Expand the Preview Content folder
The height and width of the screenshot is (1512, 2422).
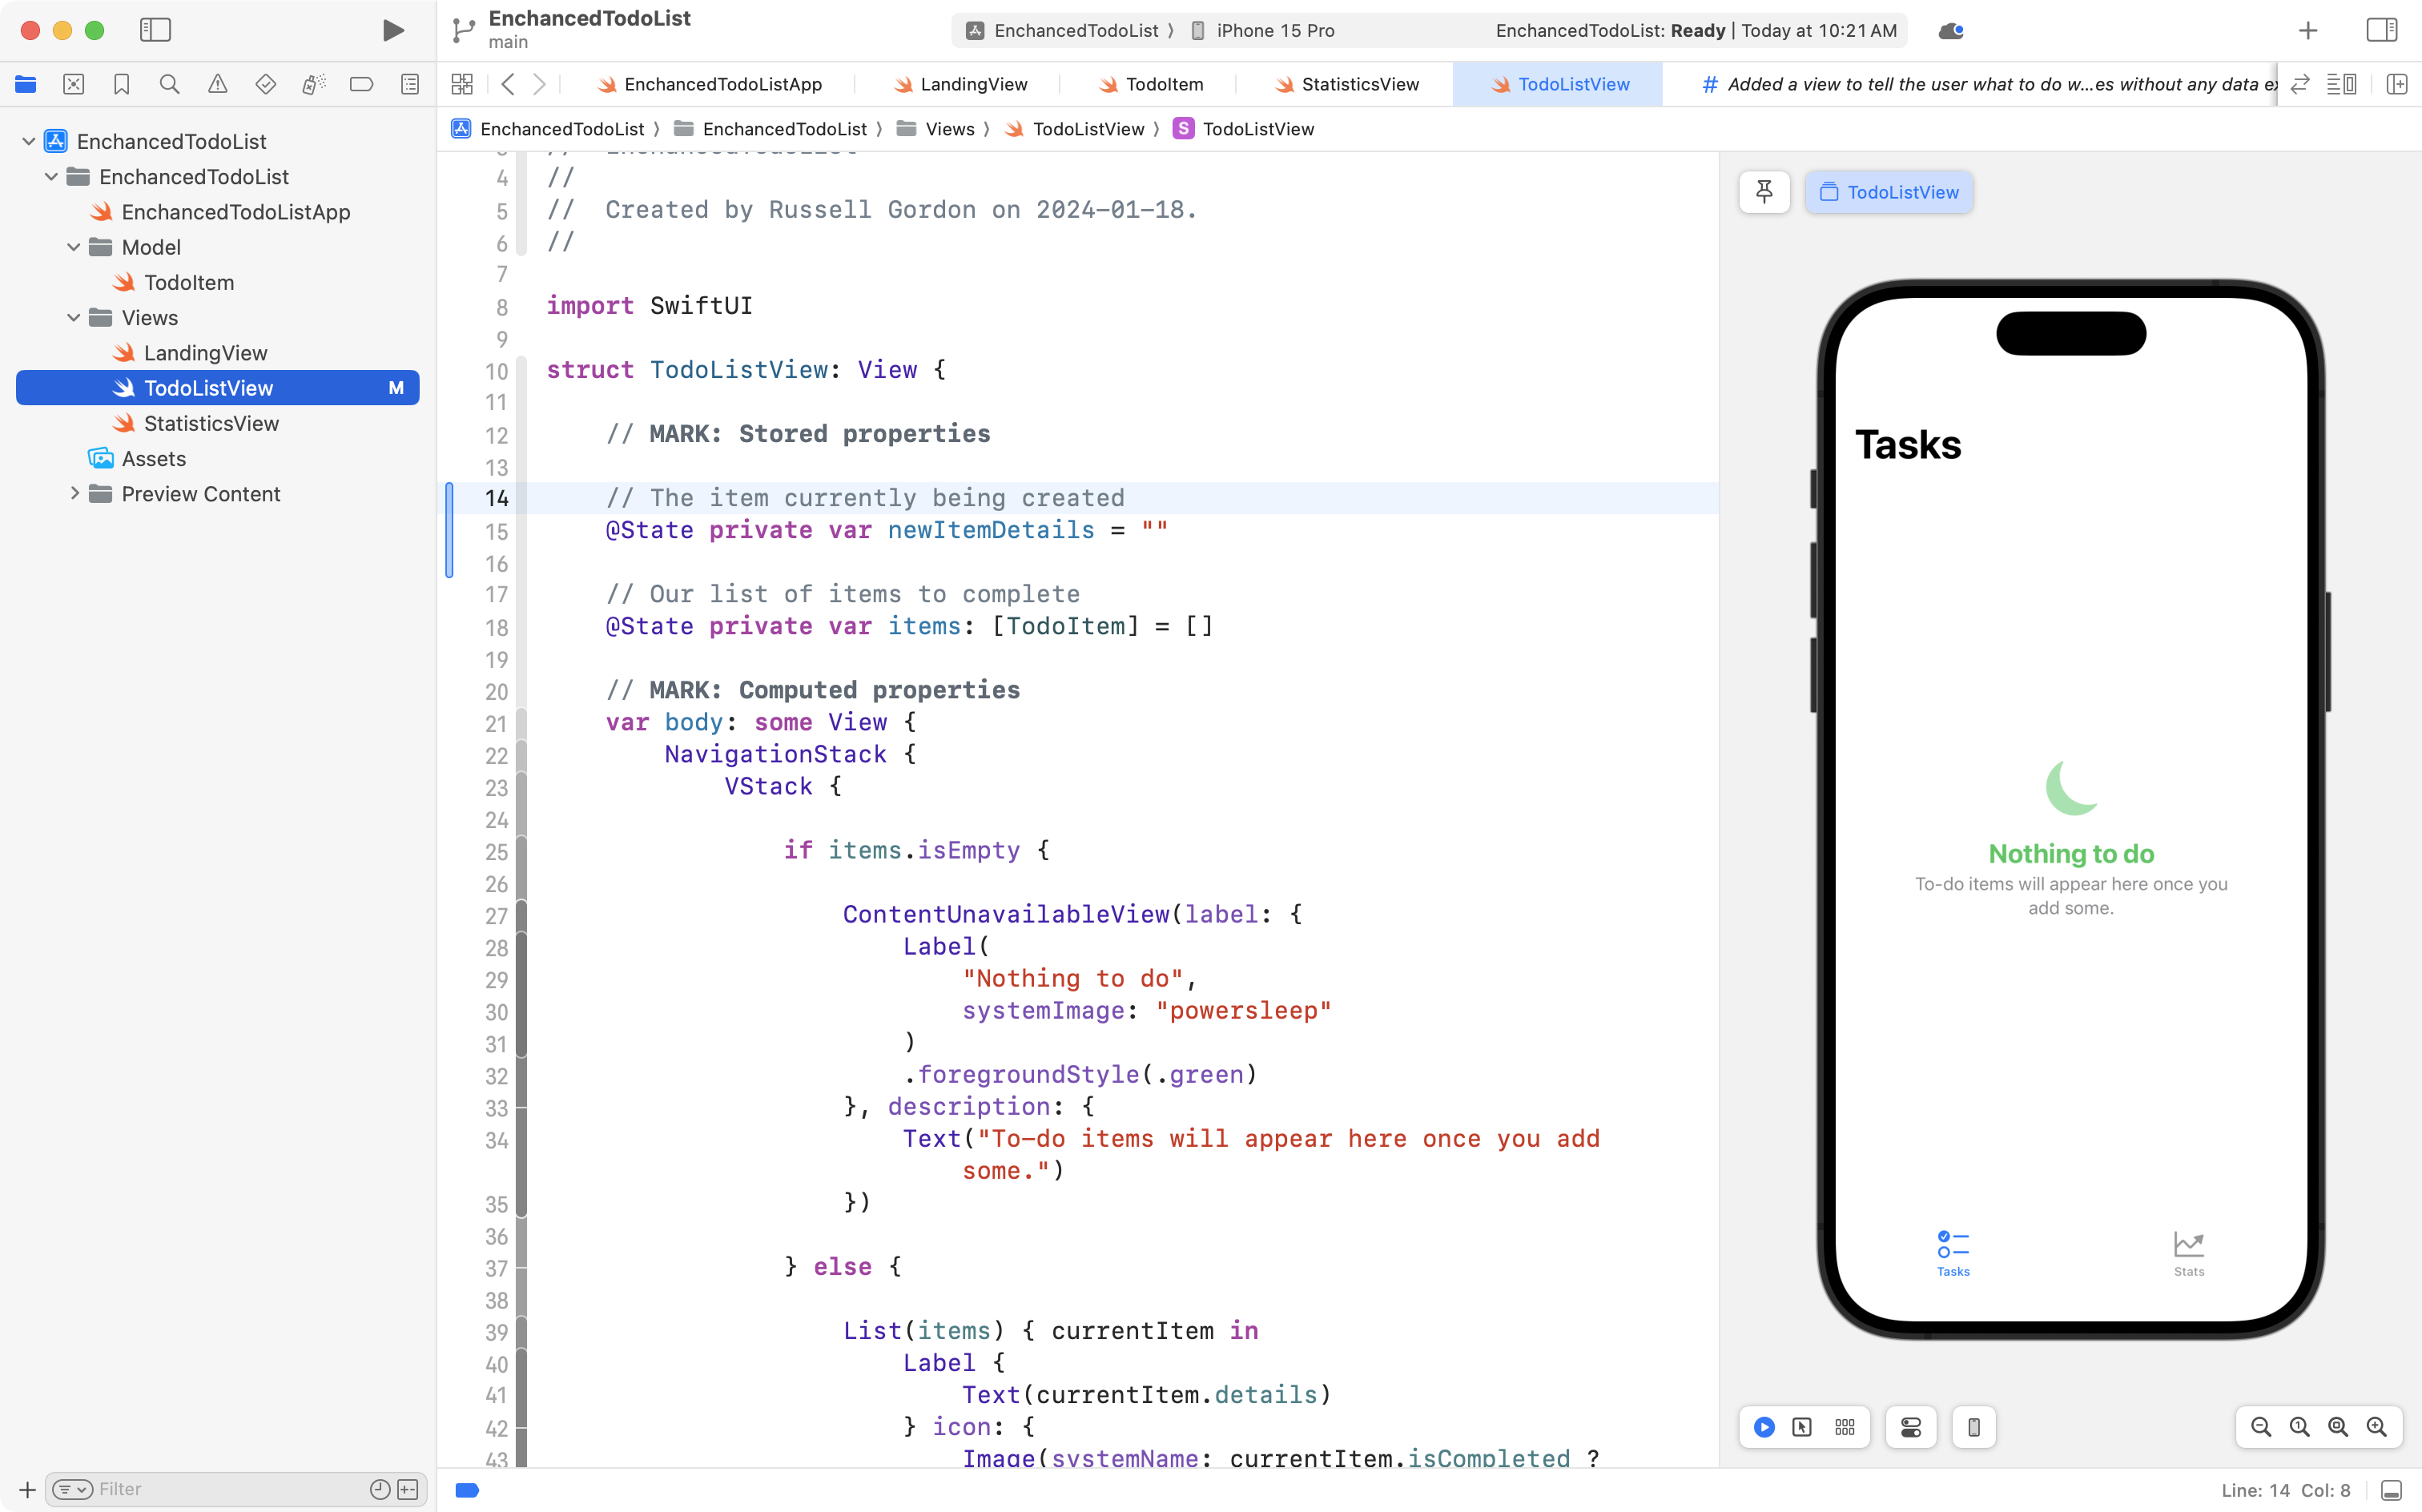(x=74, y=493)
